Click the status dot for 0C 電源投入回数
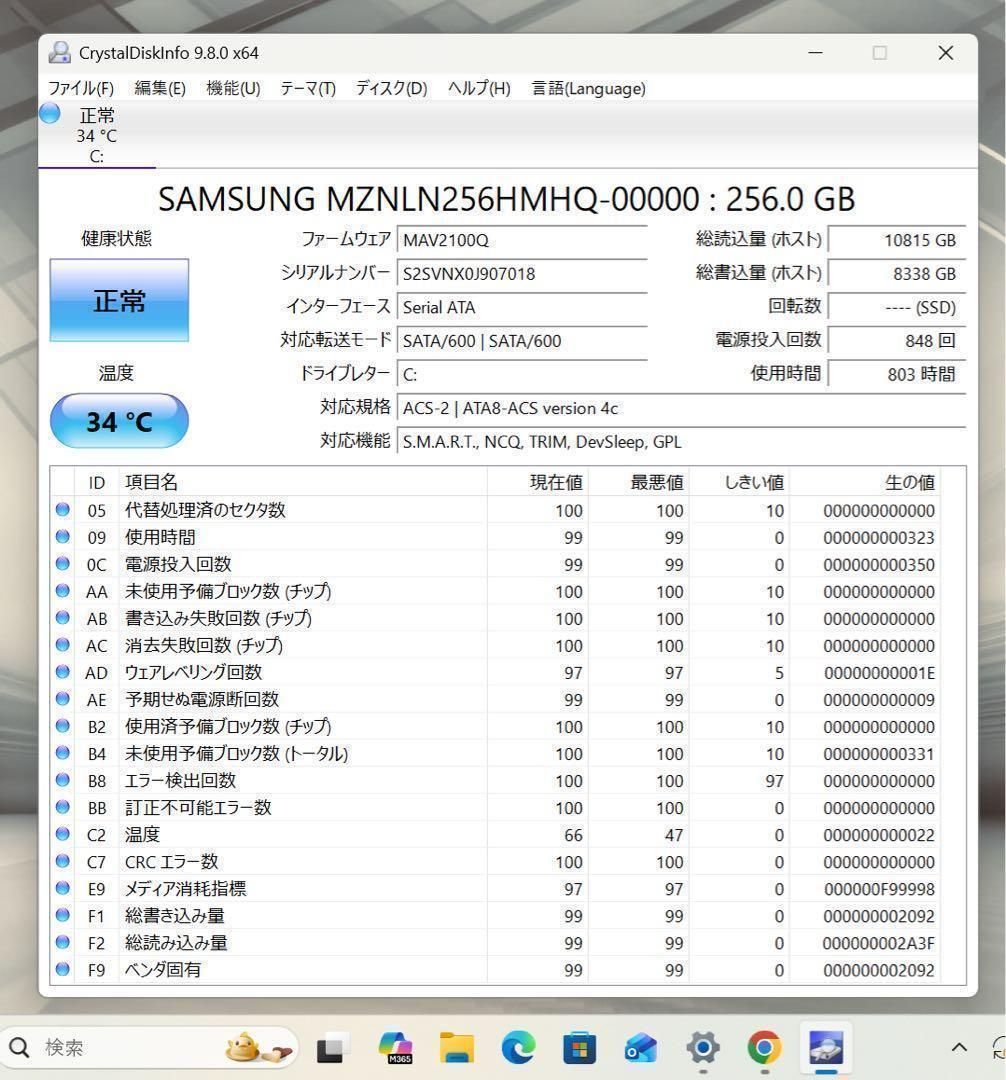The image size is (1006, 1080). click(x=63, y=563)
